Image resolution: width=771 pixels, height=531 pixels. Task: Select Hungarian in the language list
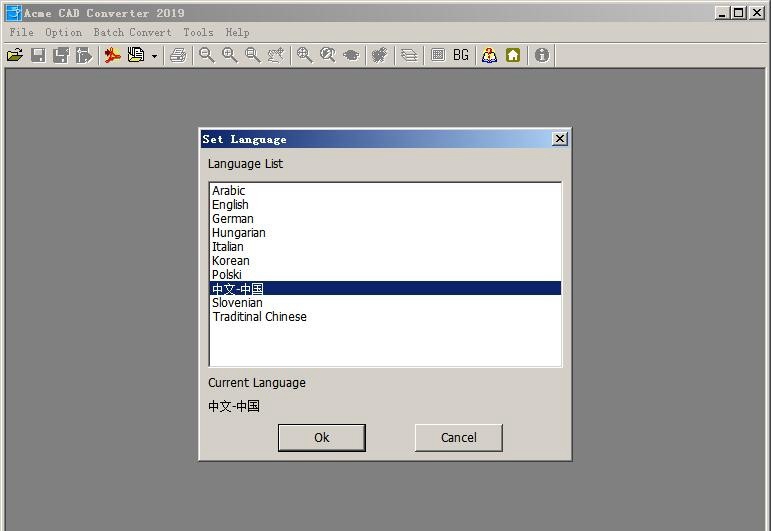pos(385,233)
